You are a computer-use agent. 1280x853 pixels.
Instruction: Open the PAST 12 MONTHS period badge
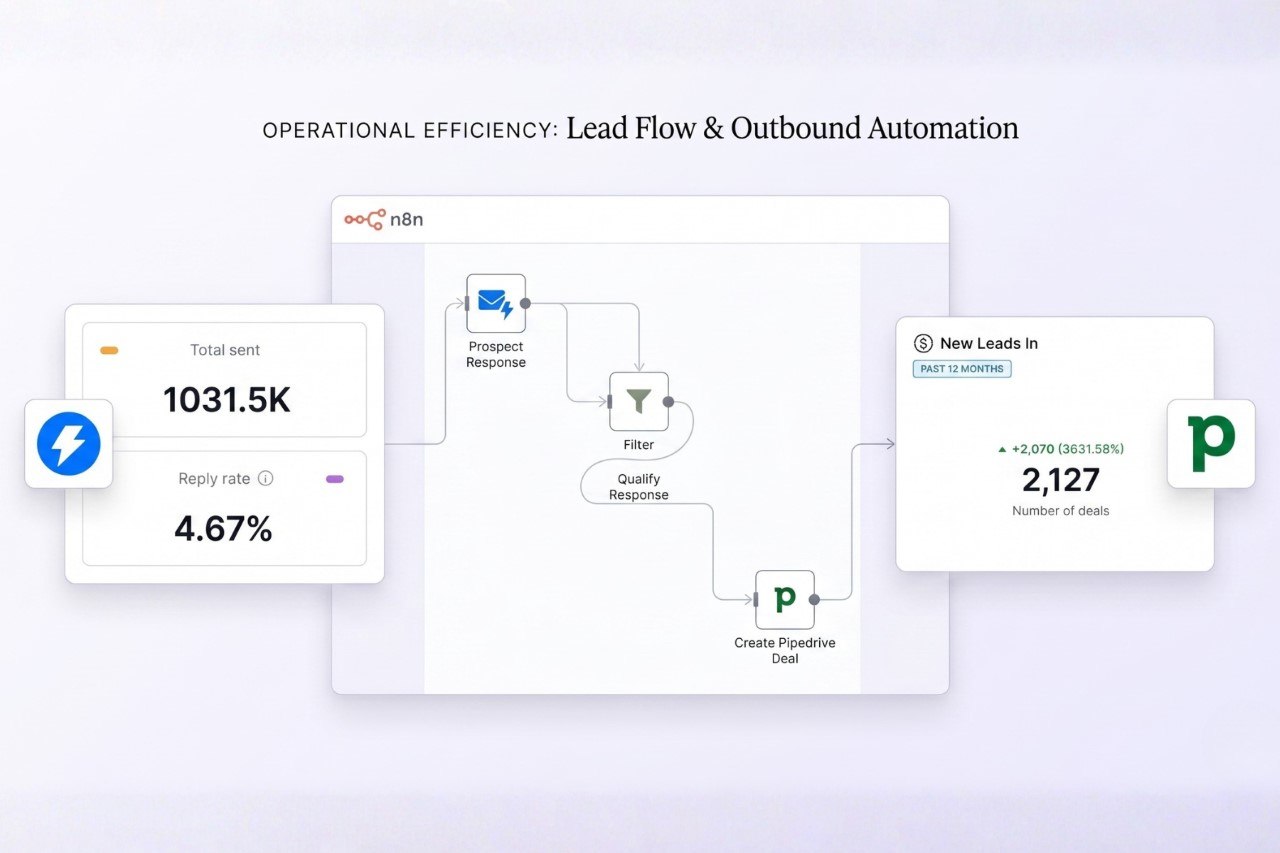[962, 369]
